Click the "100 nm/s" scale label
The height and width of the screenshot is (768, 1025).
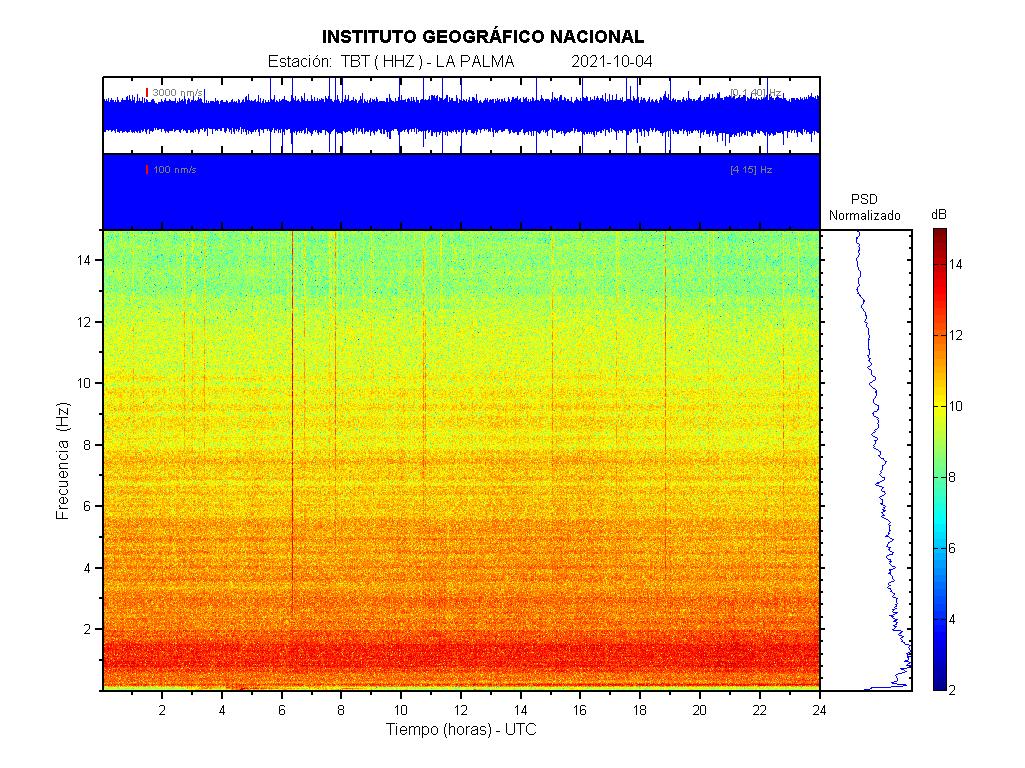pyautogui.click(x=175, y=170)
